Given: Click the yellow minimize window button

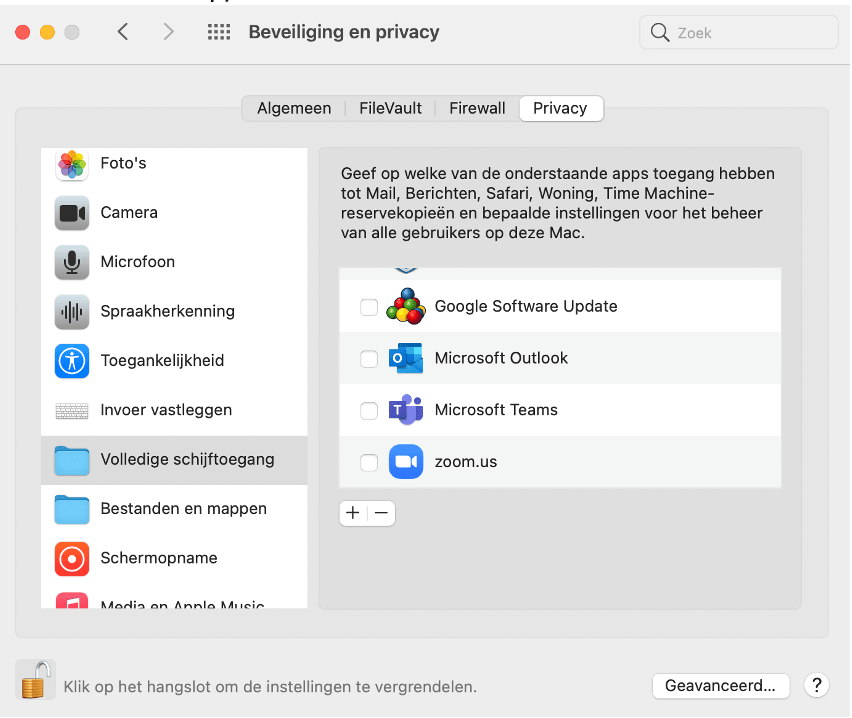Looking at the screenshot, I should click(x=47, y=33).
